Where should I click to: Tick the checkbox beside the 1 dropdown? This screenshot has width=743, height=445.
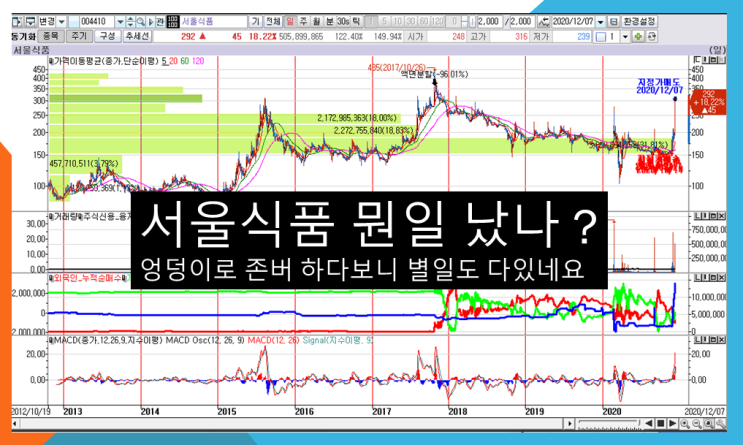[601, 37]
